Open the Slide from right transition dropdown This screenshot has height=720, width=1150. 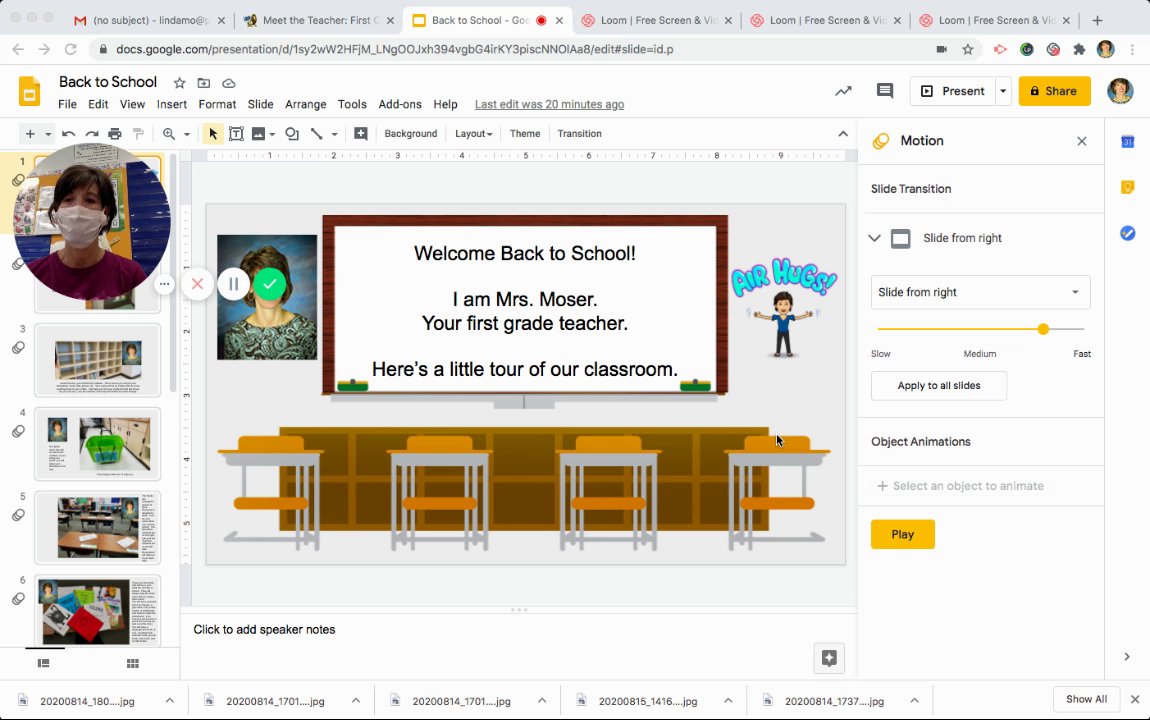[980, 292]
